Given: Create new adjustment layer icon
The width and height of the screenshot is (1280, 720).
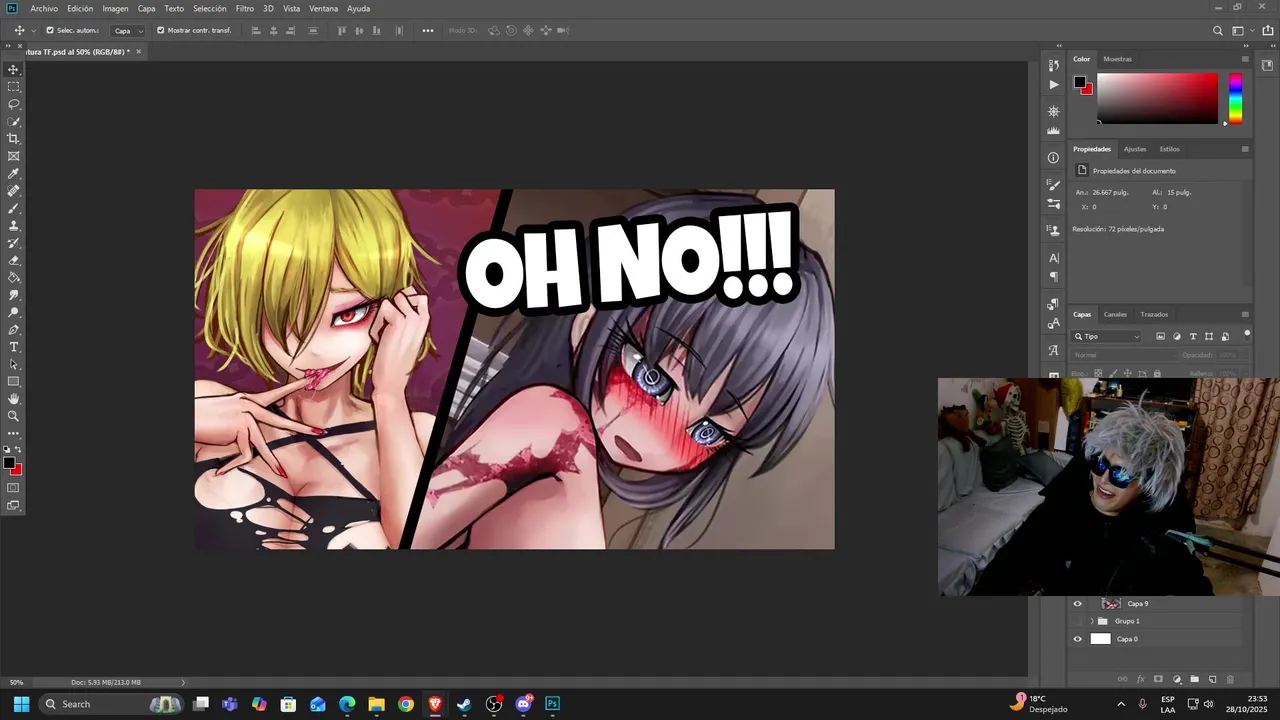Looking at the screenshot, I should (1176, 679).
